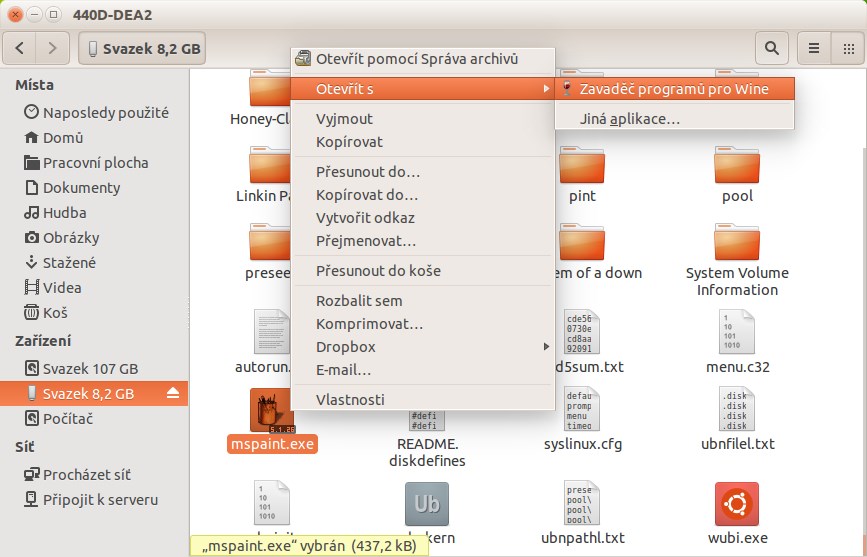
Task: Click the mspaint.exe file icon
Action: [272, 410]
